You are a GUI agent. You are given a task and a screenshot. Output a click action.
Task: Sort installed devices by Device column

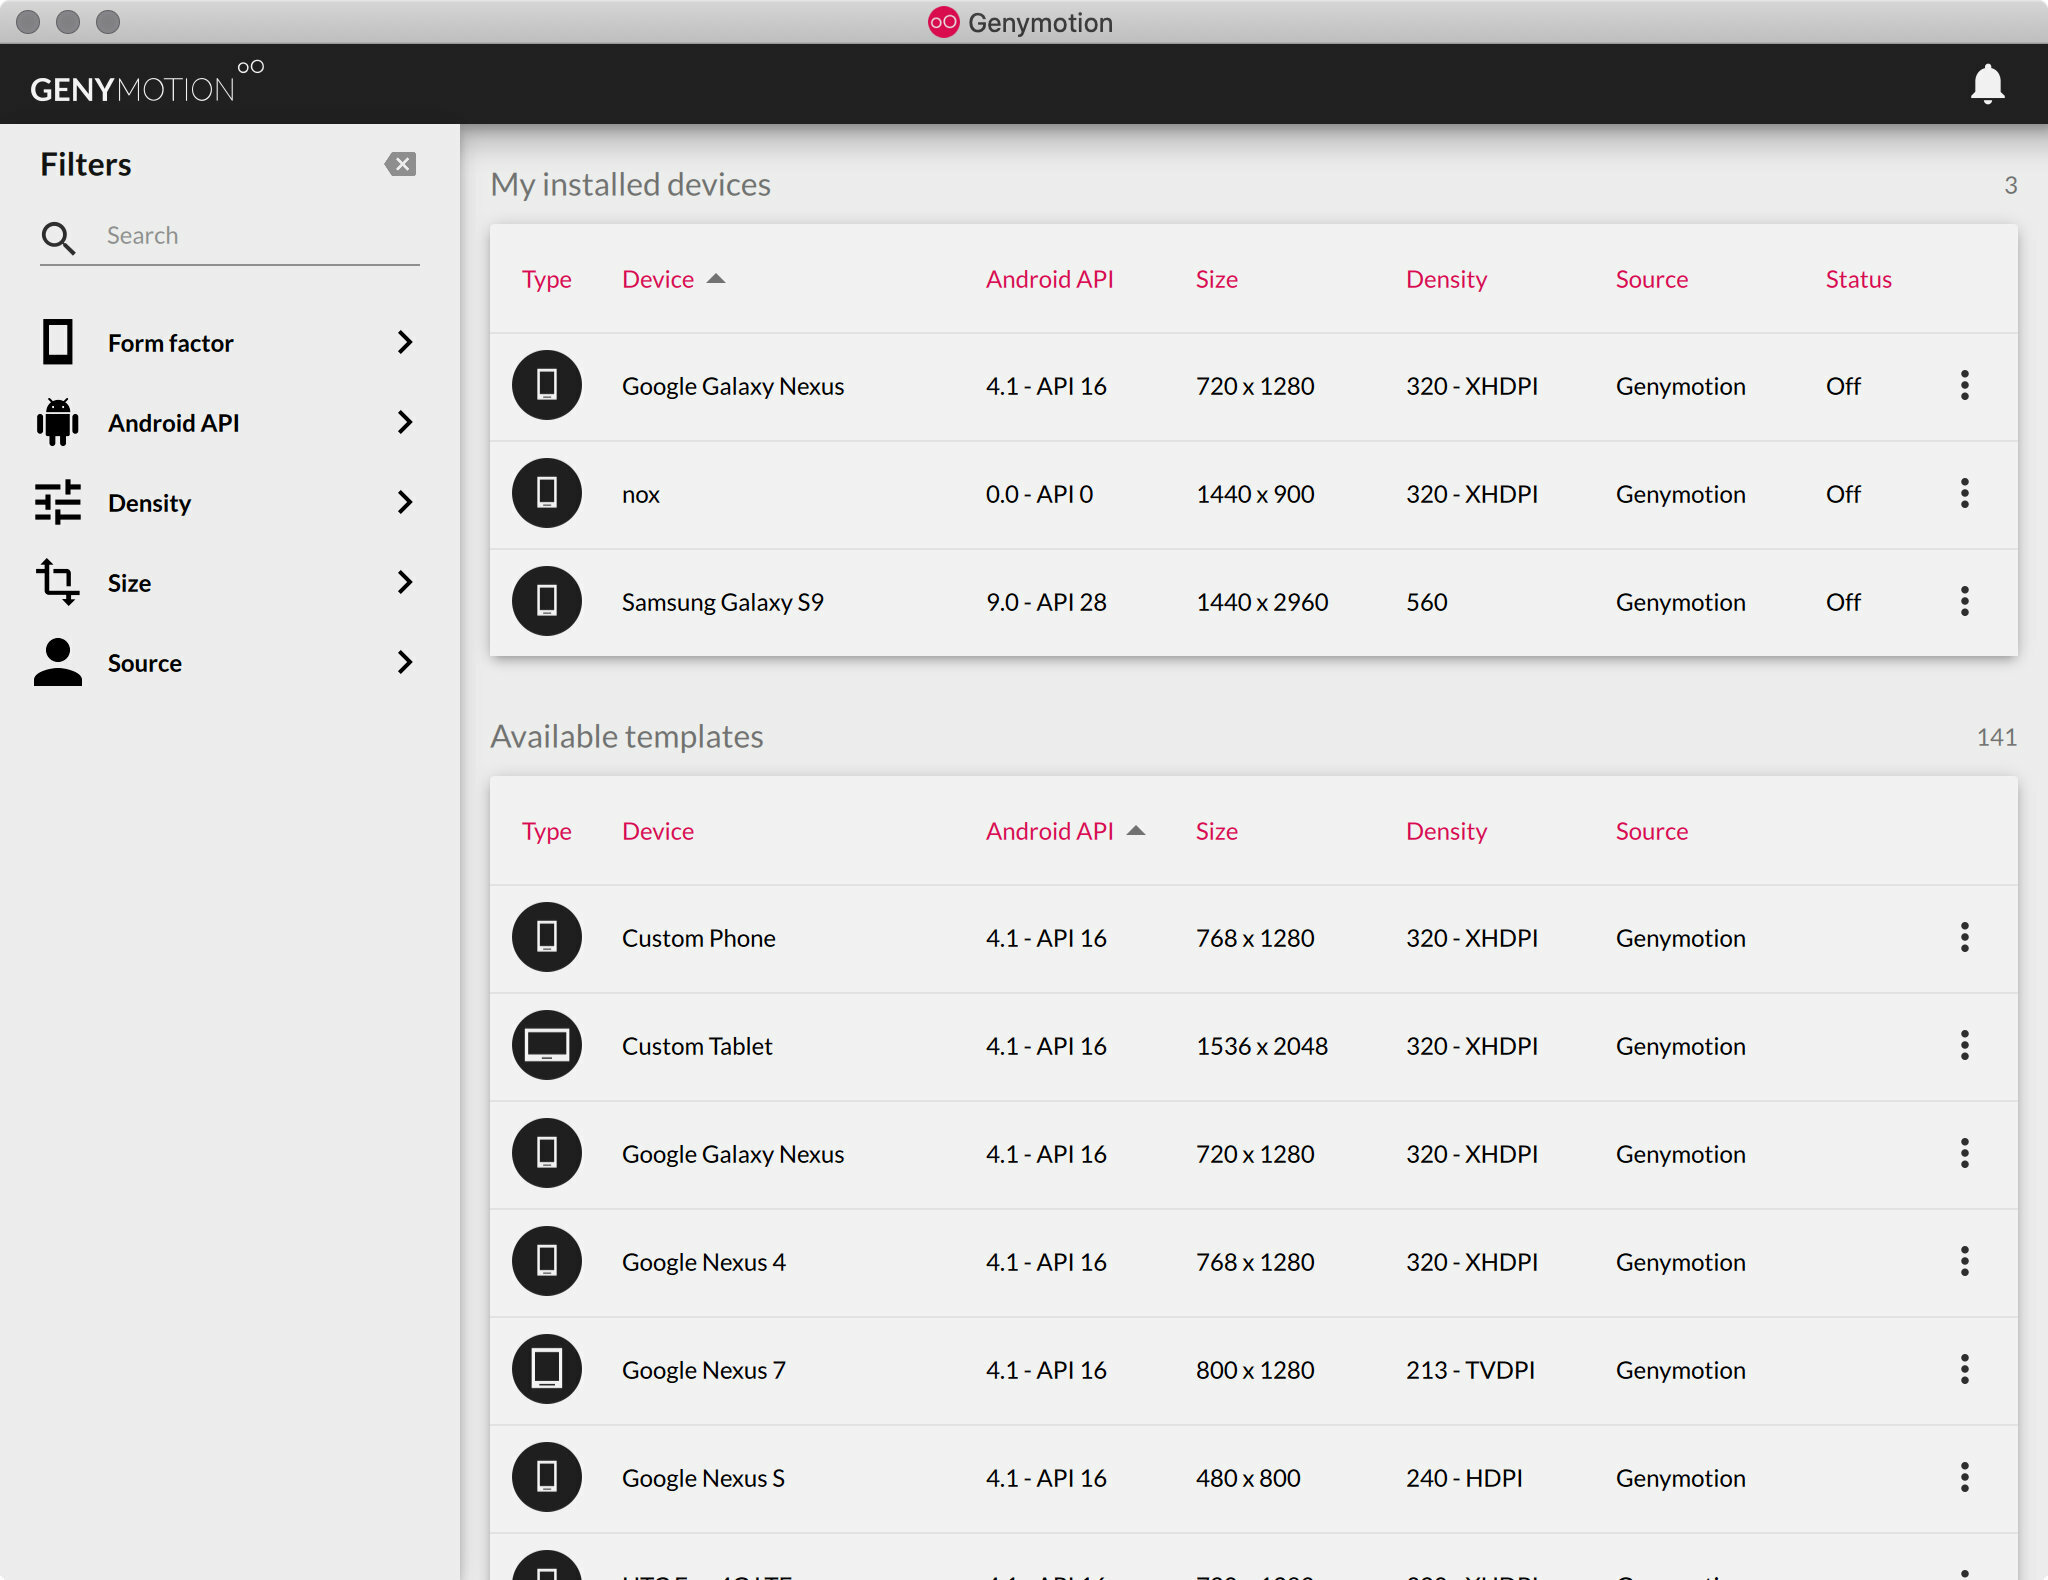click(658, 279)
